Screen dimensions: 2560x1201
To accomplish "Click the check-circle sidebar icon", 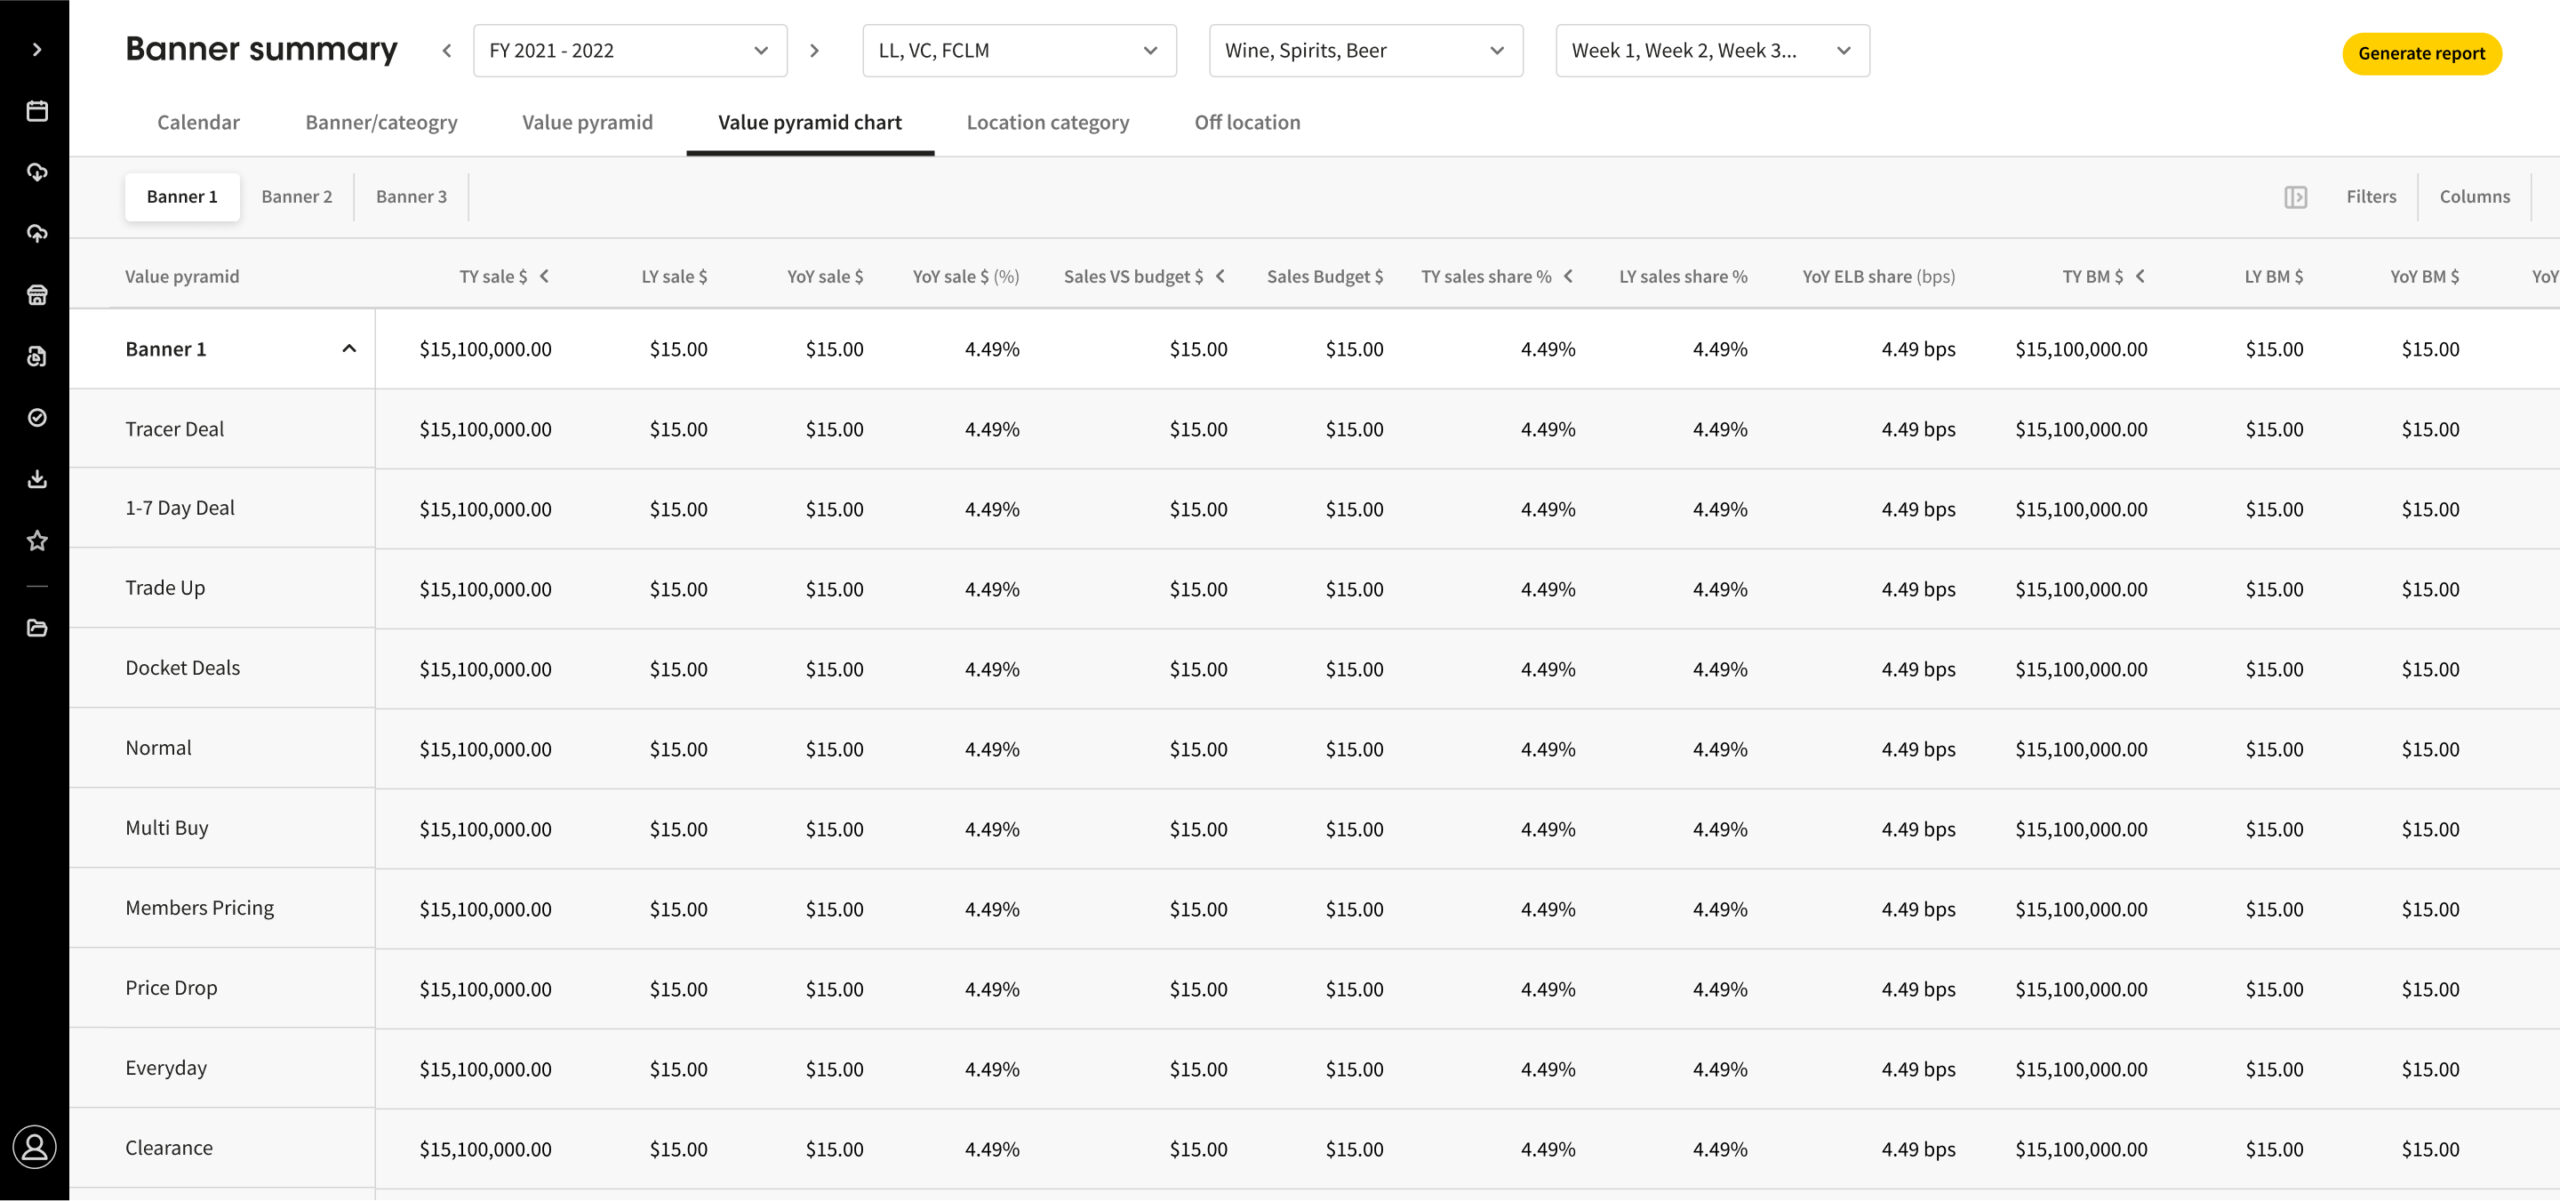I will [x=37, y=417].
